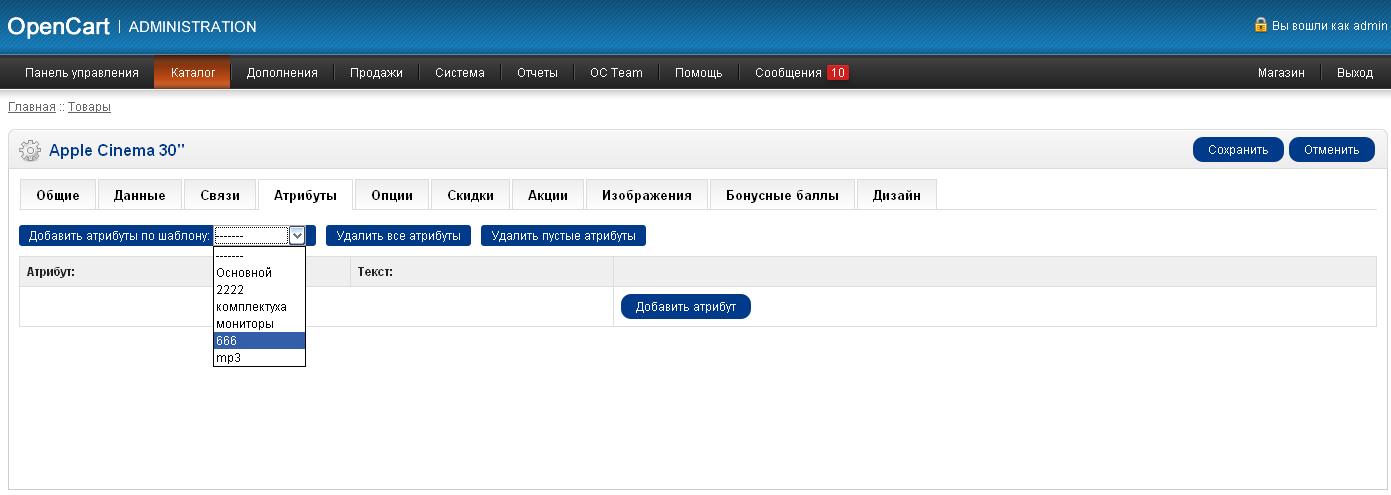Open the Система menu
The height and width of the screenshot is (495, 1391).
460,73
